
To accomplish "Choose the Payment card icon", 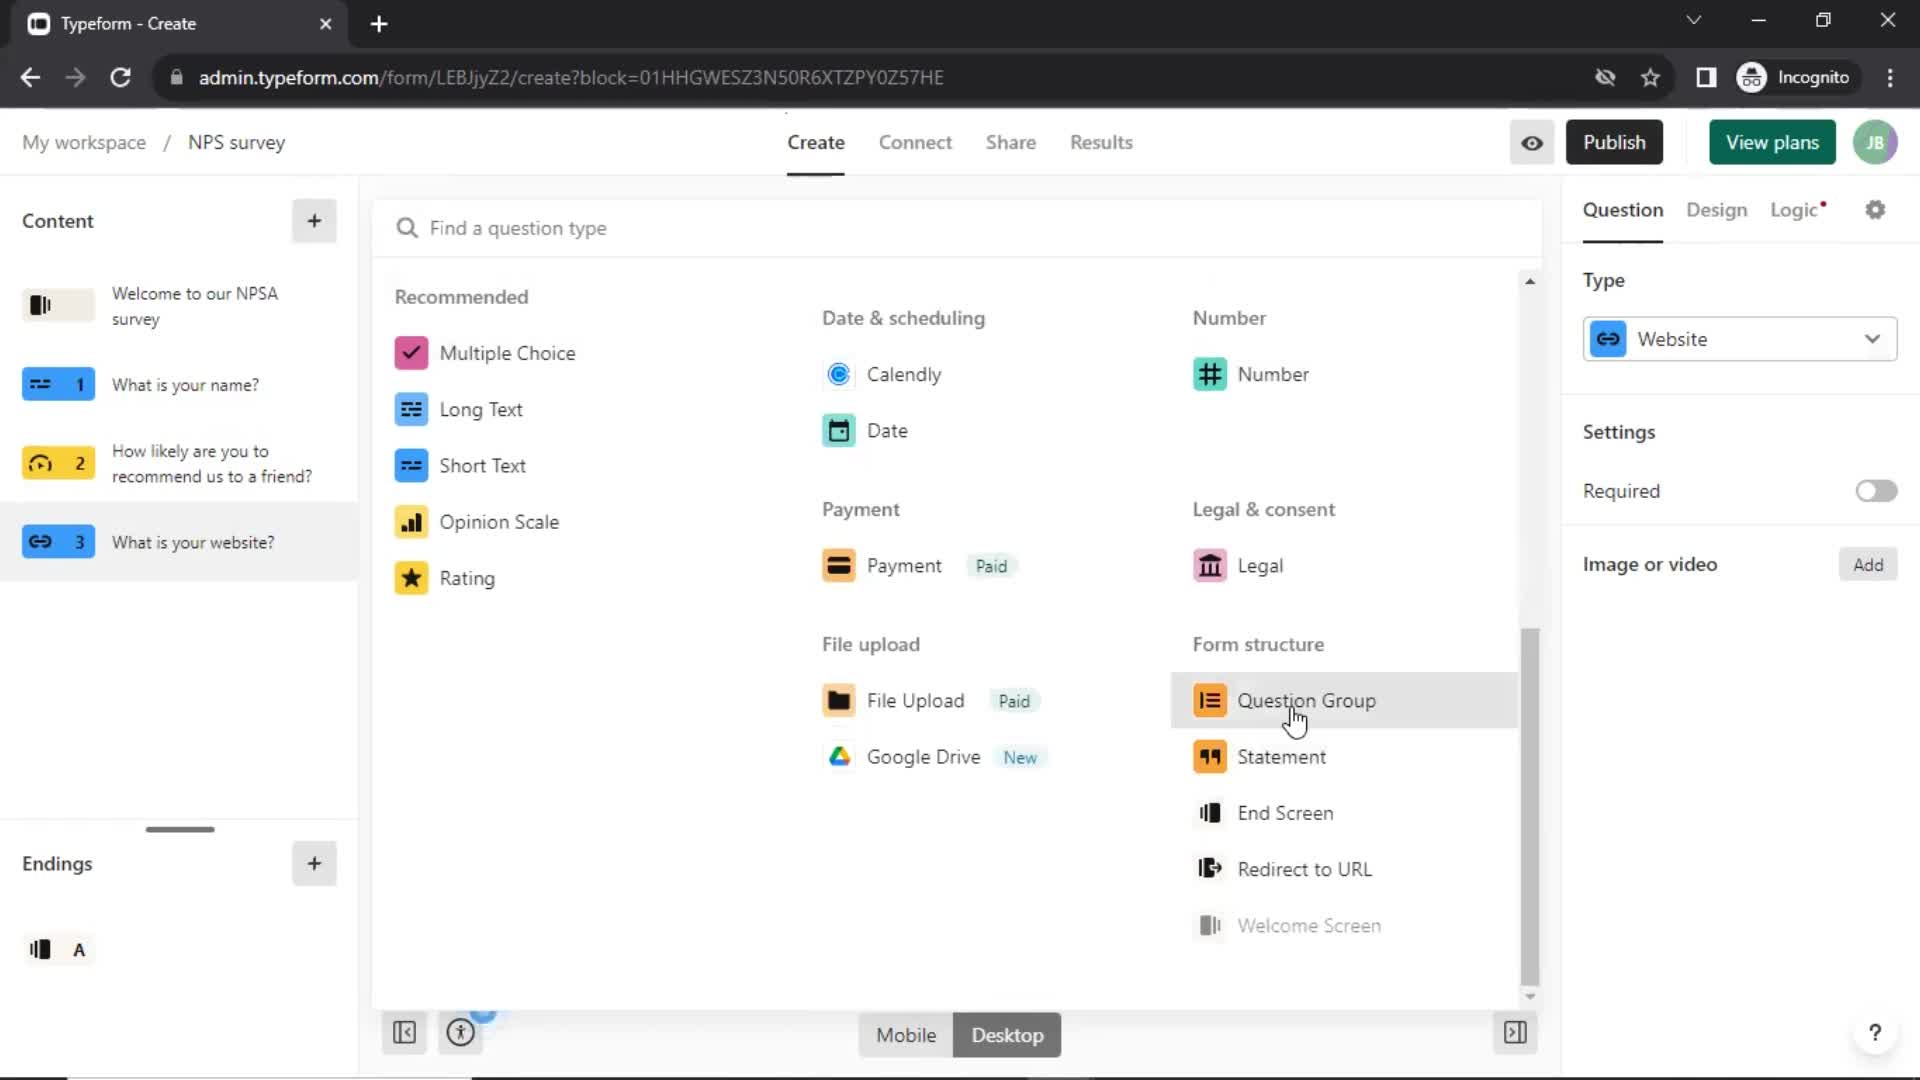I will tap(839, 565).
